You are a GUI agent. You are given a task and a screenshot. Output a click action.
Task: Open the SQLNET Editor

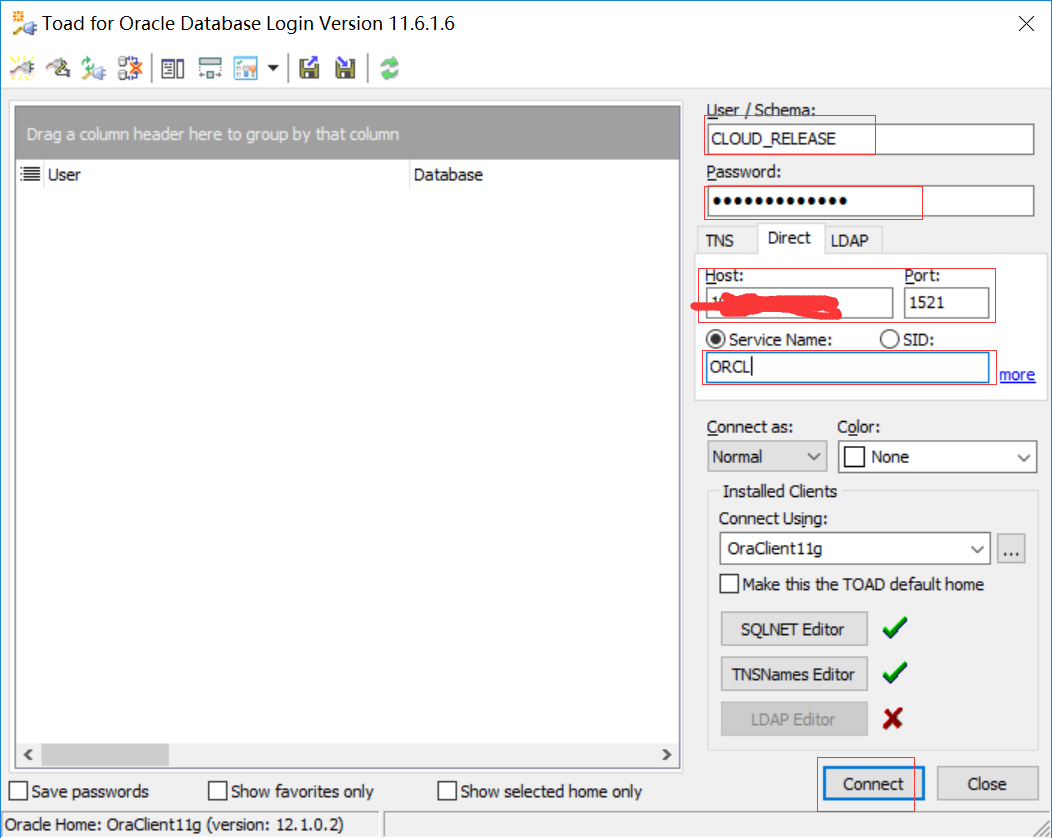click(x=794, y=629)
